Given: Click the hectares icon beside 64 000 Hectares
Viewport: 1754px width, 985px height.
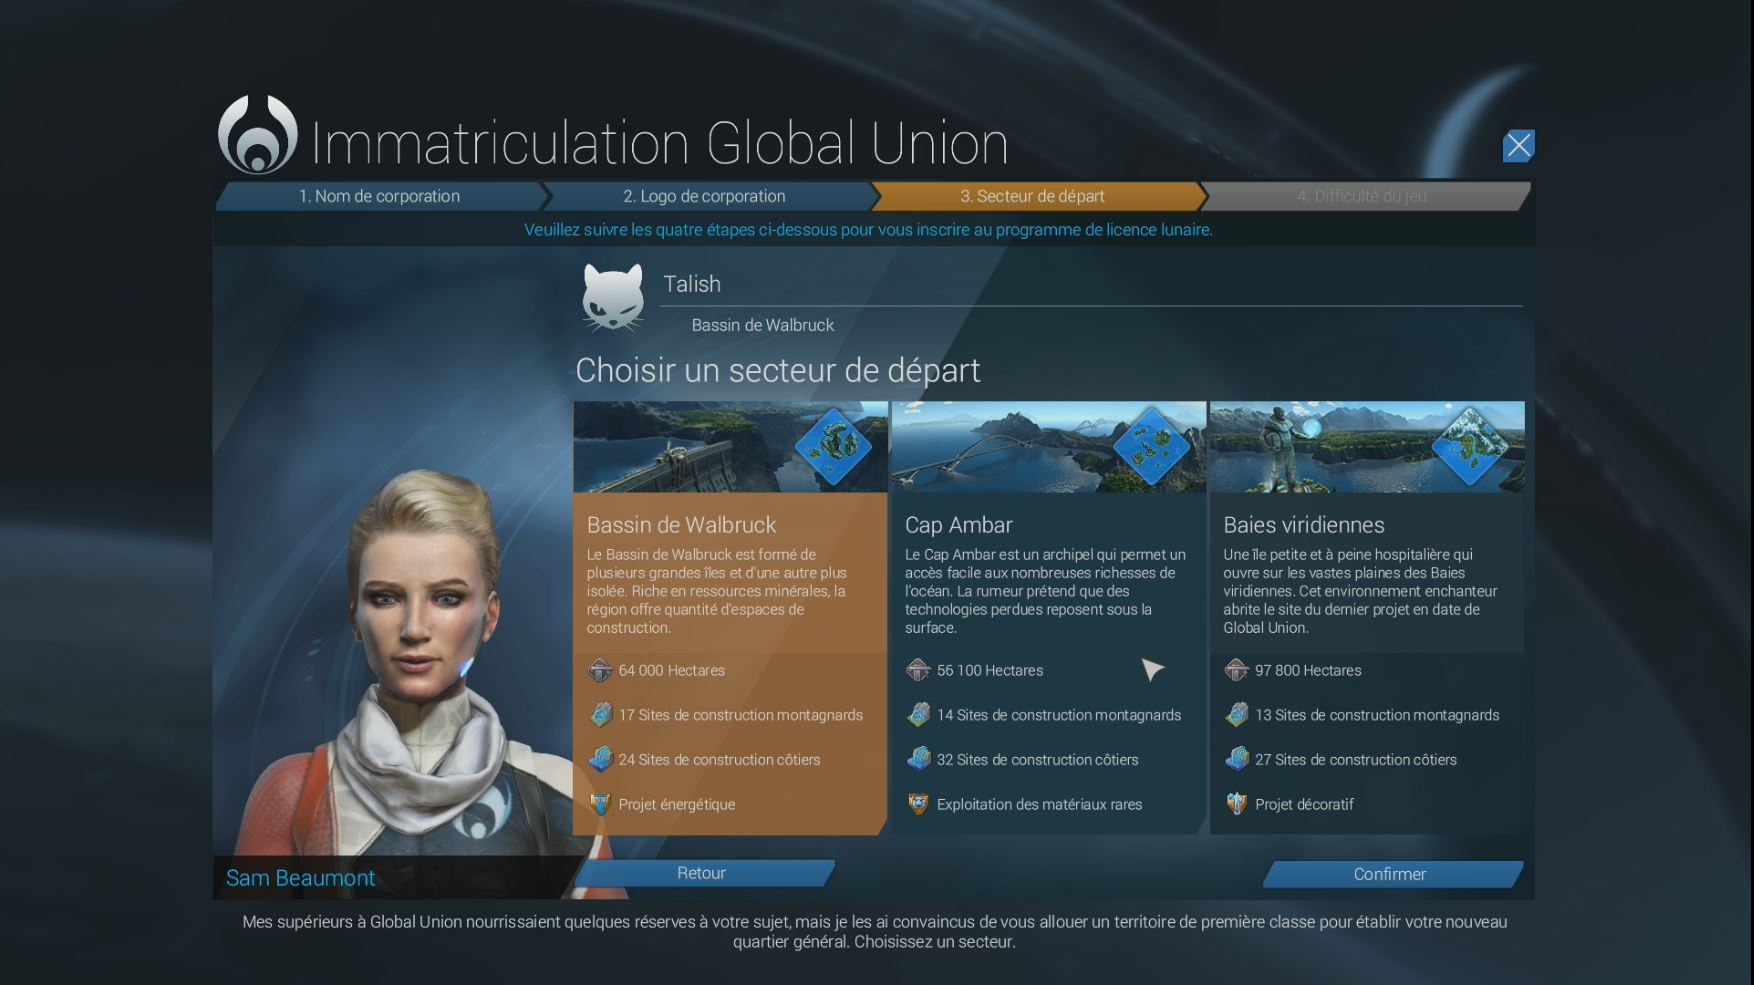Looking at the screenshot, I should coord(600,670).
